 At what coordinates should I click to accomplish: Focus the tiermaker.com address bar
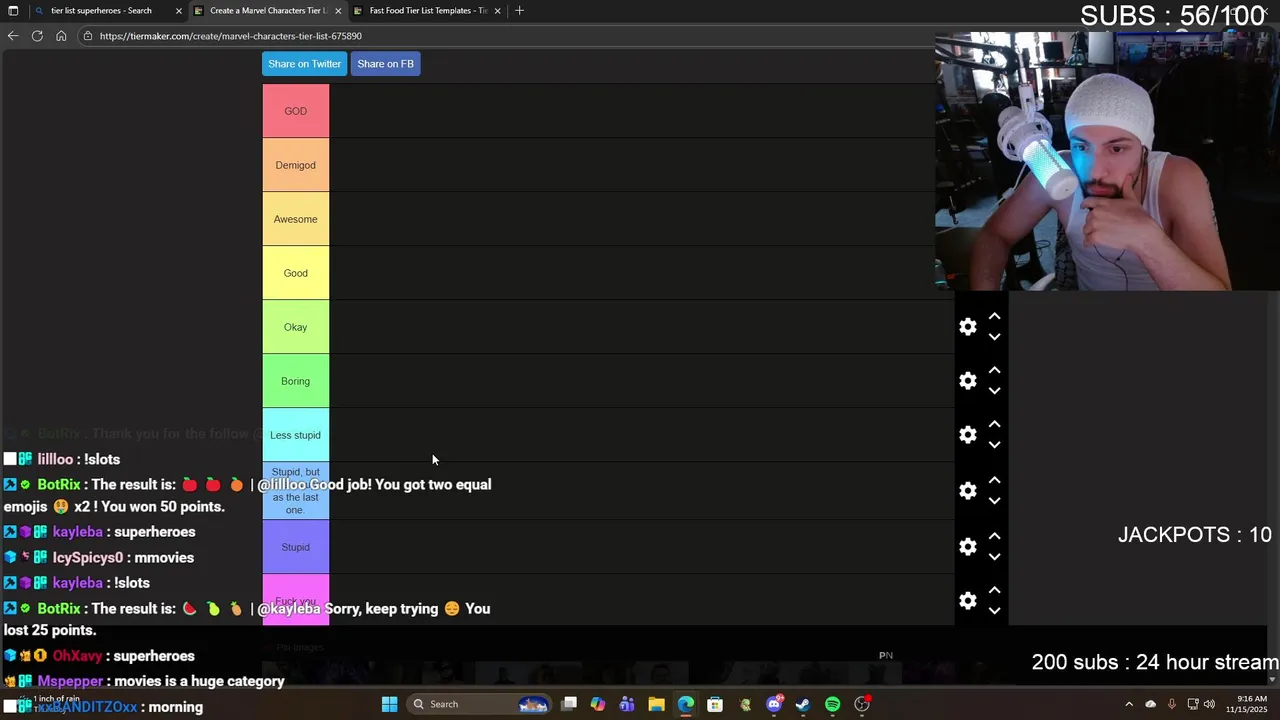[x=500, y=36]
